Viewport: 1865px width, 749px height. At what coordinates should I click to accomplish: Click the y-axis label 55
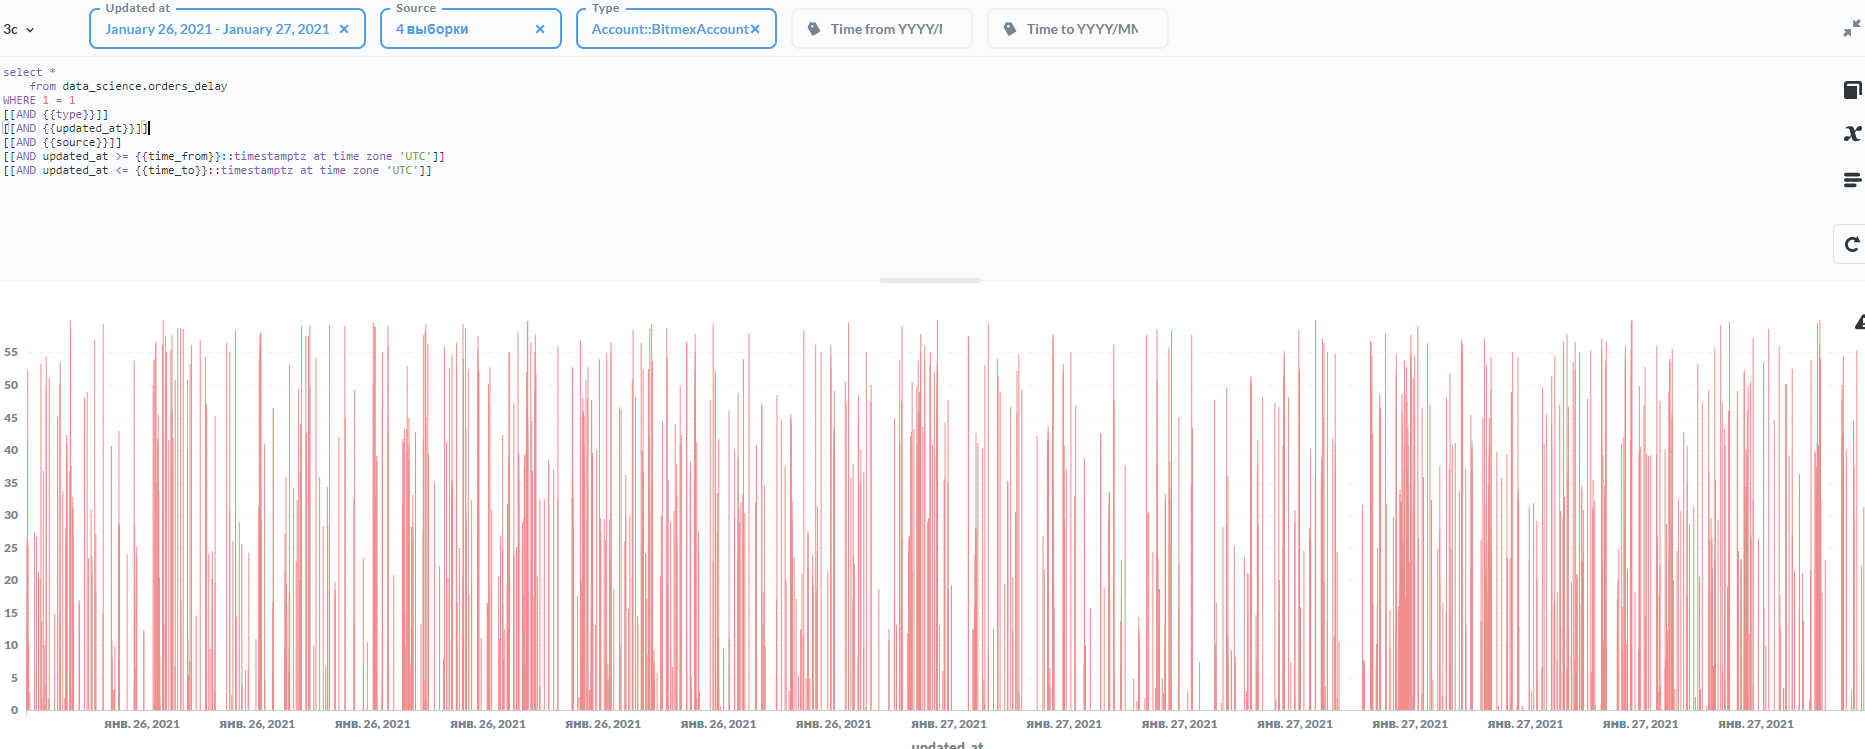[x=11, y=352]
